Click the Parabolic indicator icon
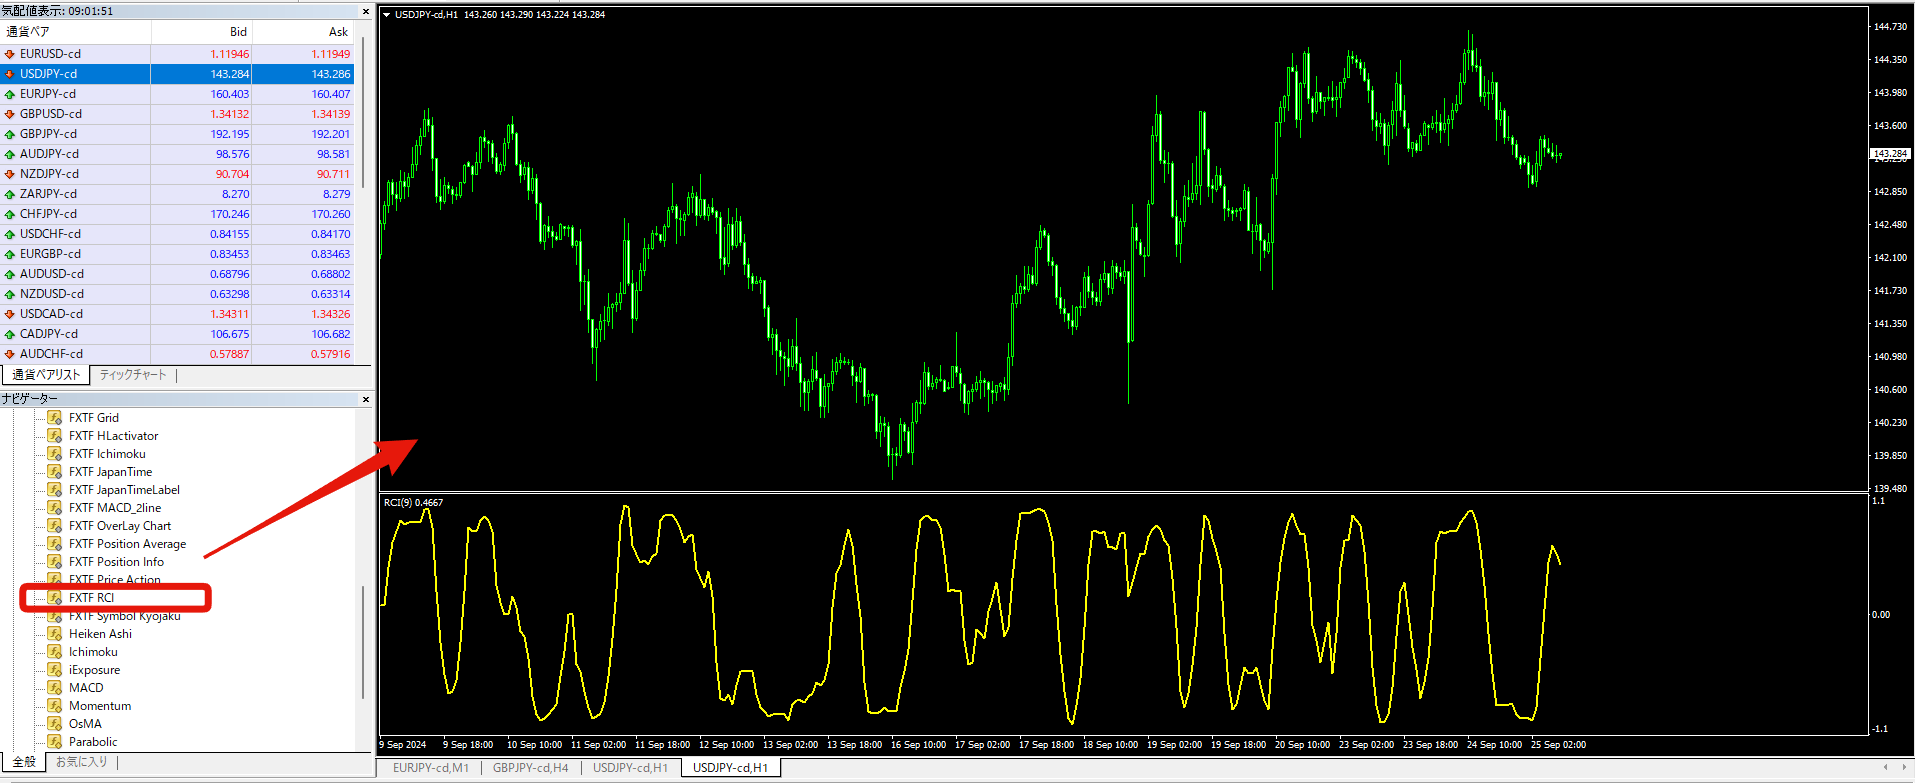The image size is (1915, 783). tap(55, 742)
